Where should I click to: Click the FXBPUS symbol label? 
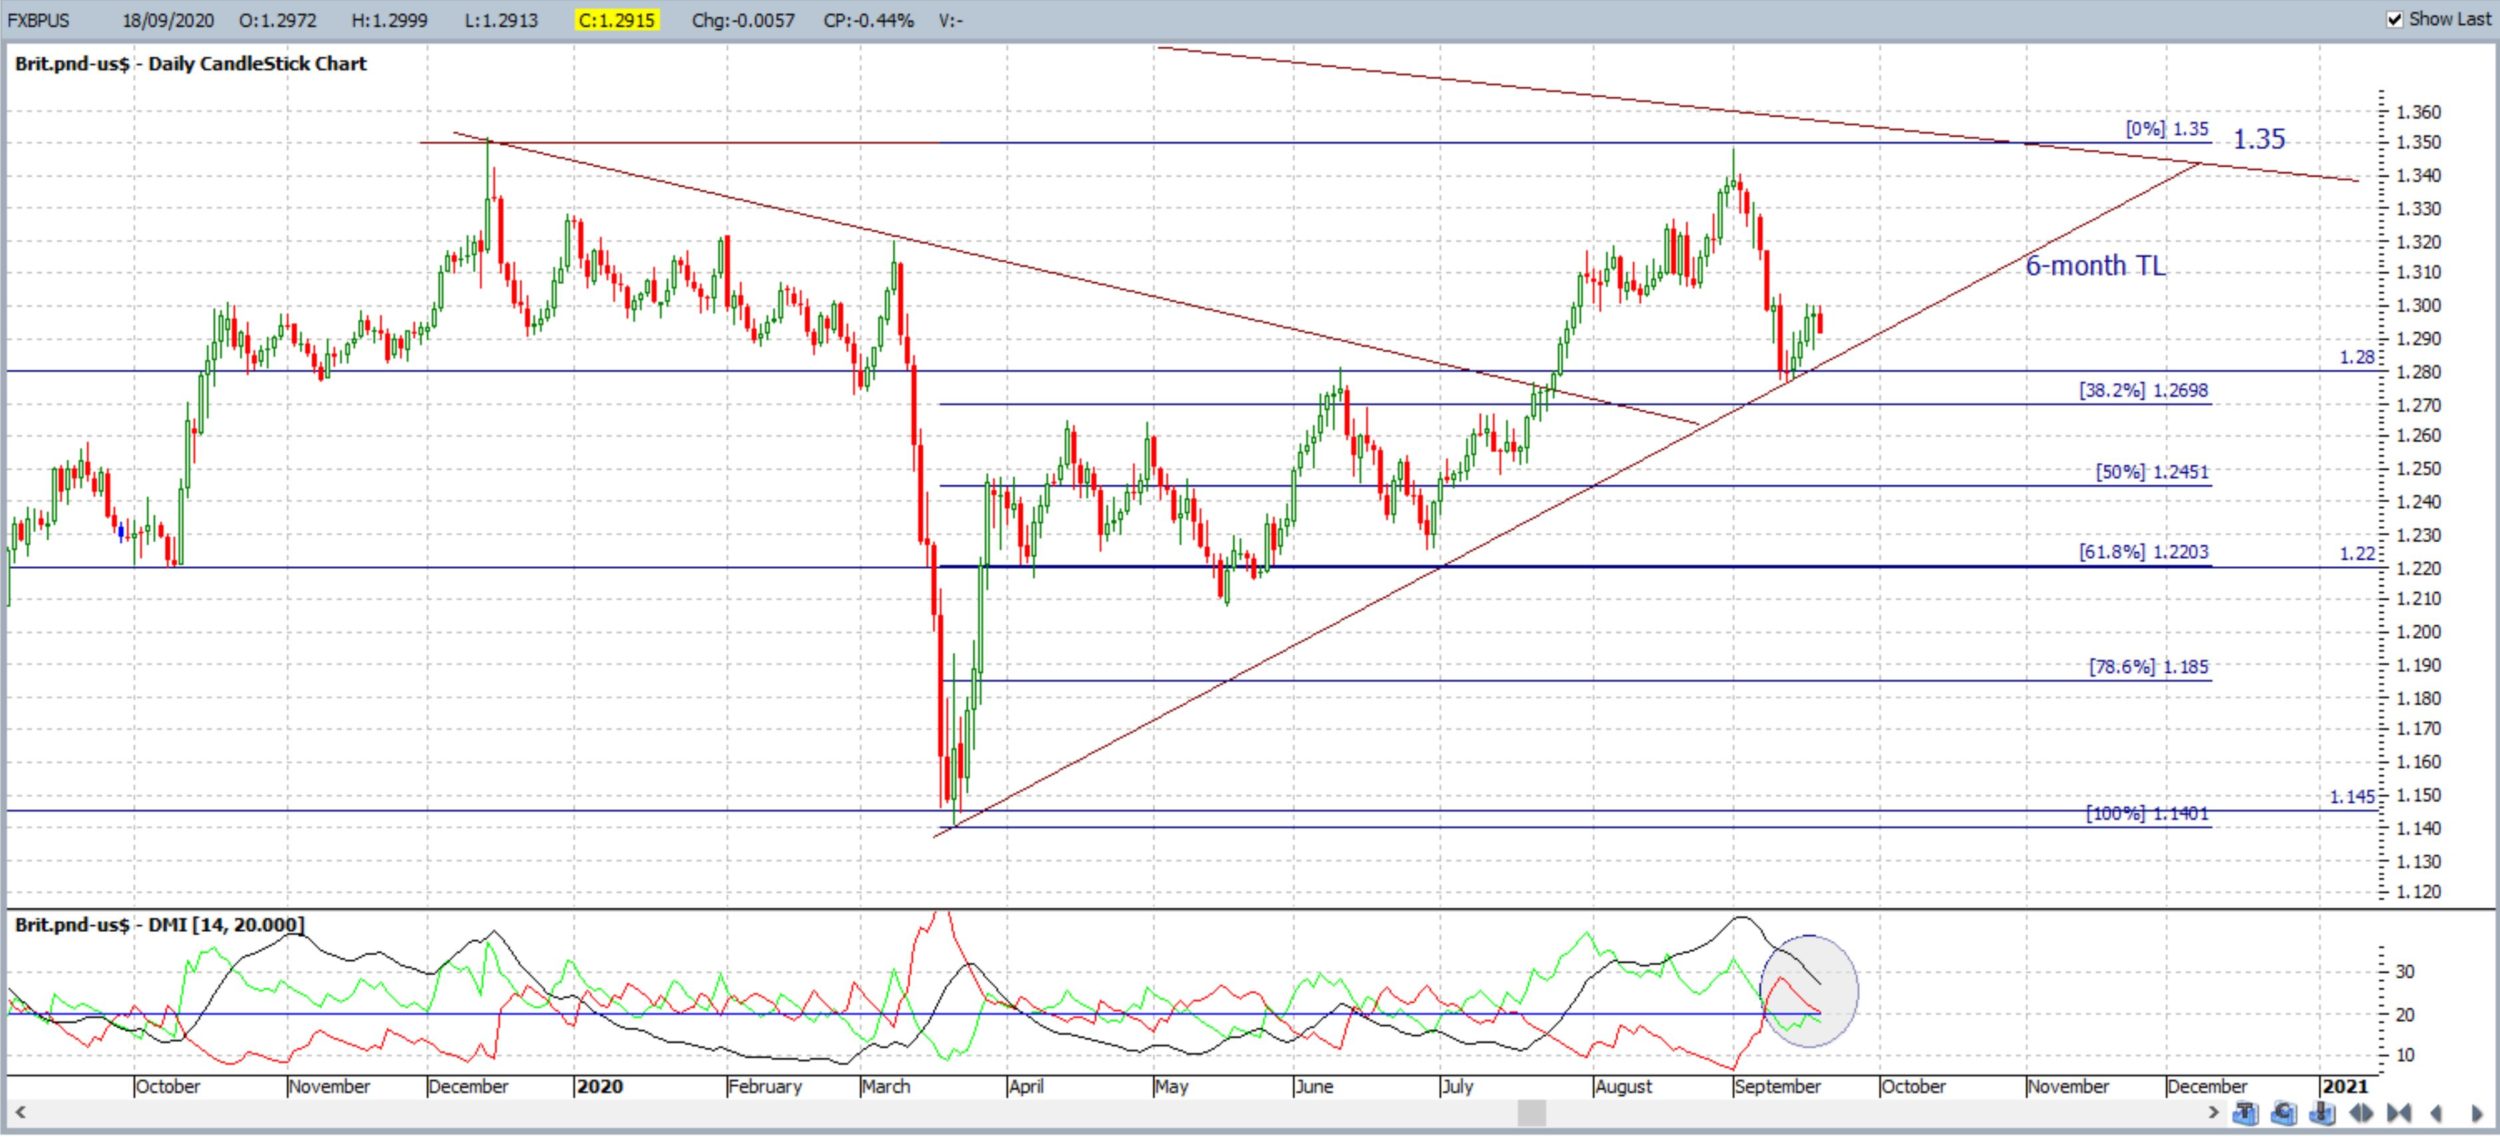pos(38,20)
